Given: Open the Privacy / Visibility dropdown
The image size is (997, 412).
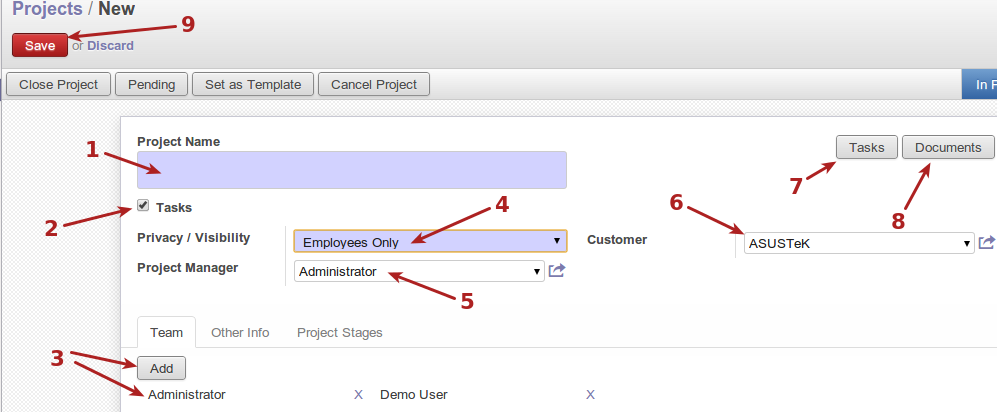Looking at the screenshot, I should click(x=429, y=242).
